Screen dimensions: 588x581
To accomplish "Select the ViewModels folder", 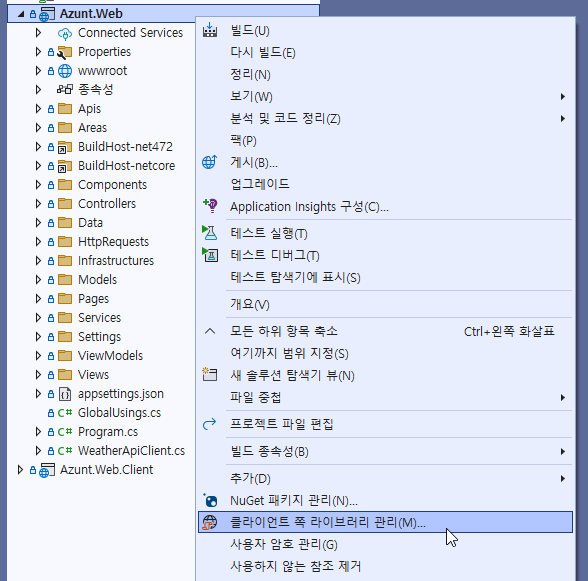I will (x=110, y=356).
